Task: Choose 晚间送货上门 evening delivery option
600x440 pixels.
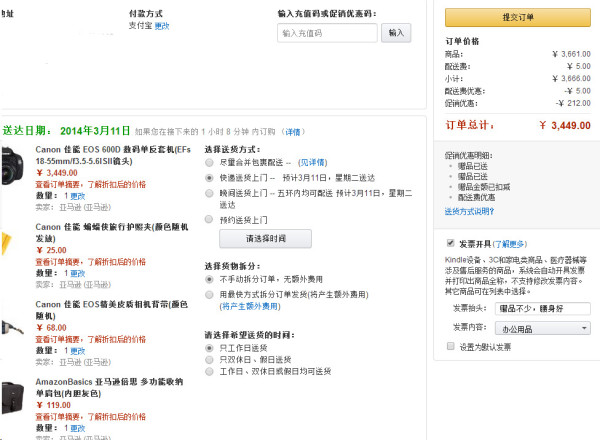Action: pyautogui.click(x=209, y=193)
